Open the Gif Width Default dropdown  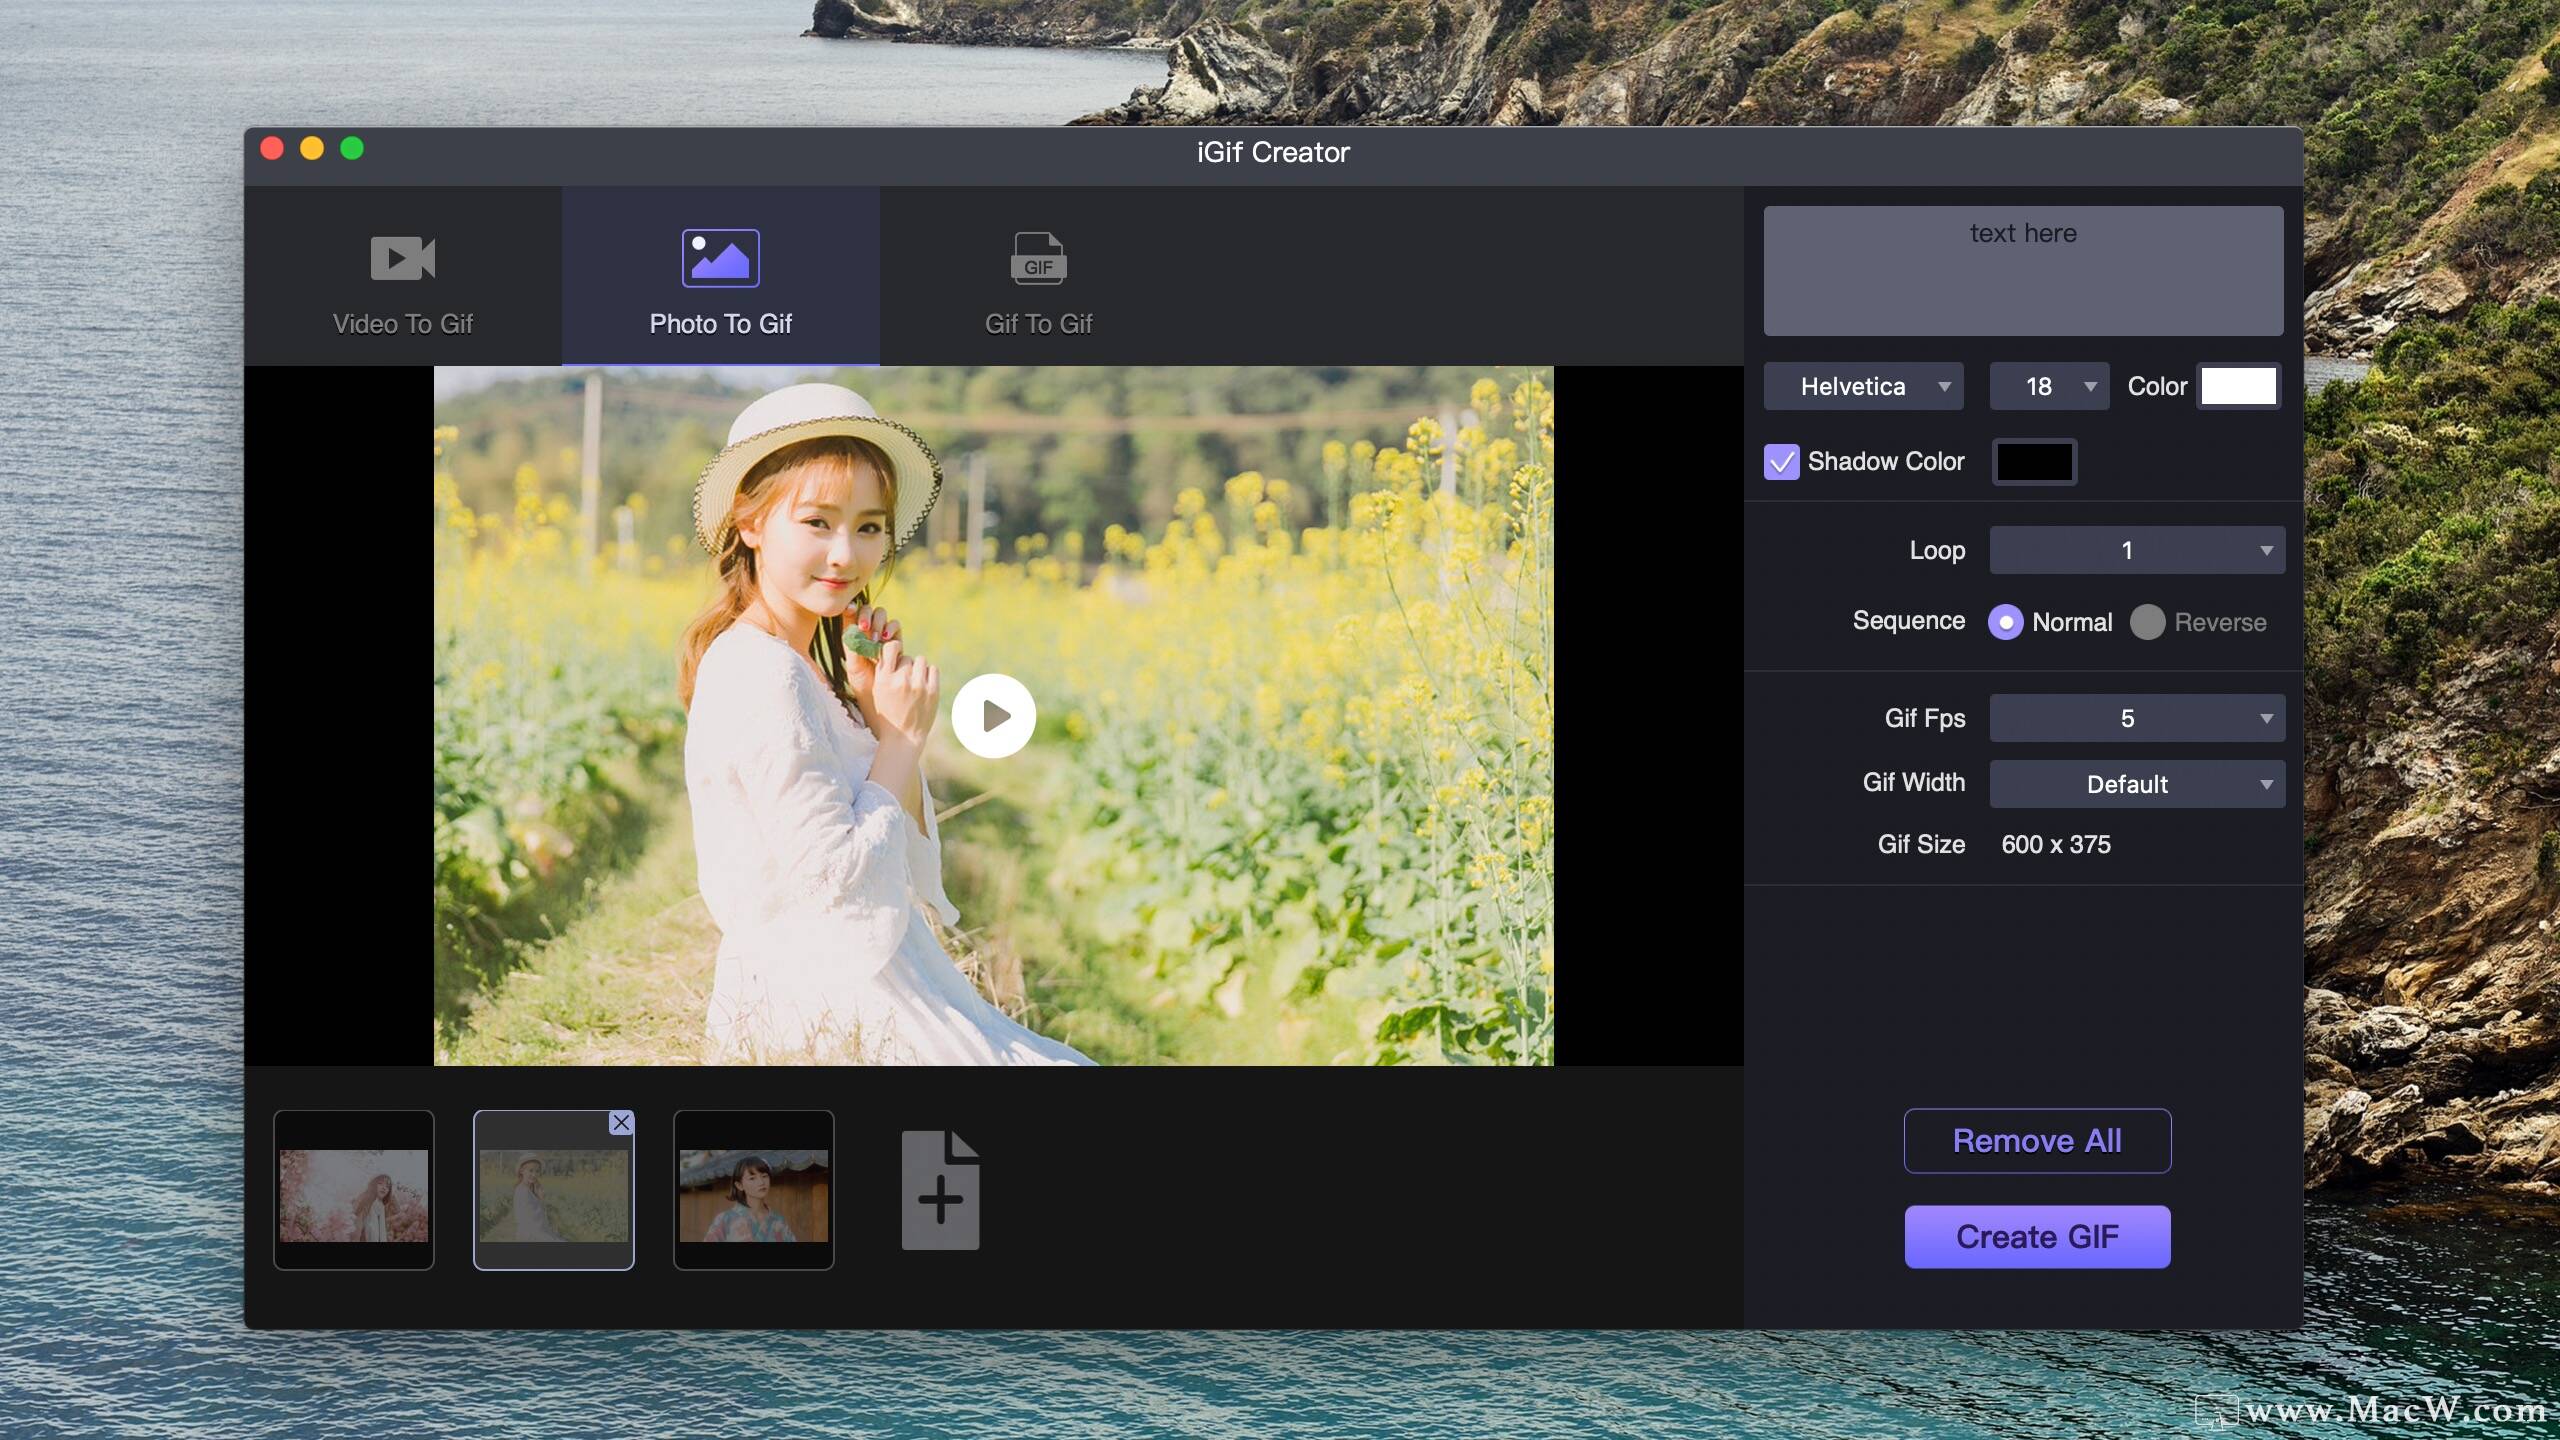point(2137,784)
